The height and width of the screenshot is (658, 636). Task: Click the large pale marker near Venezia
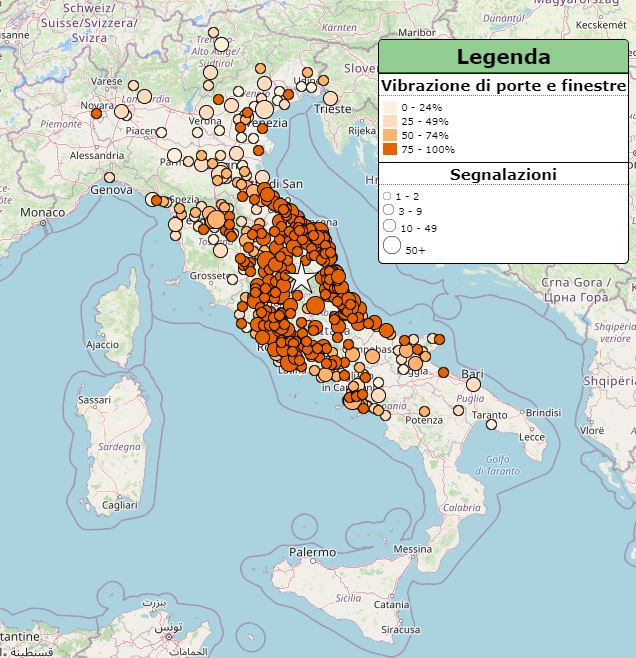coord(264,109)
